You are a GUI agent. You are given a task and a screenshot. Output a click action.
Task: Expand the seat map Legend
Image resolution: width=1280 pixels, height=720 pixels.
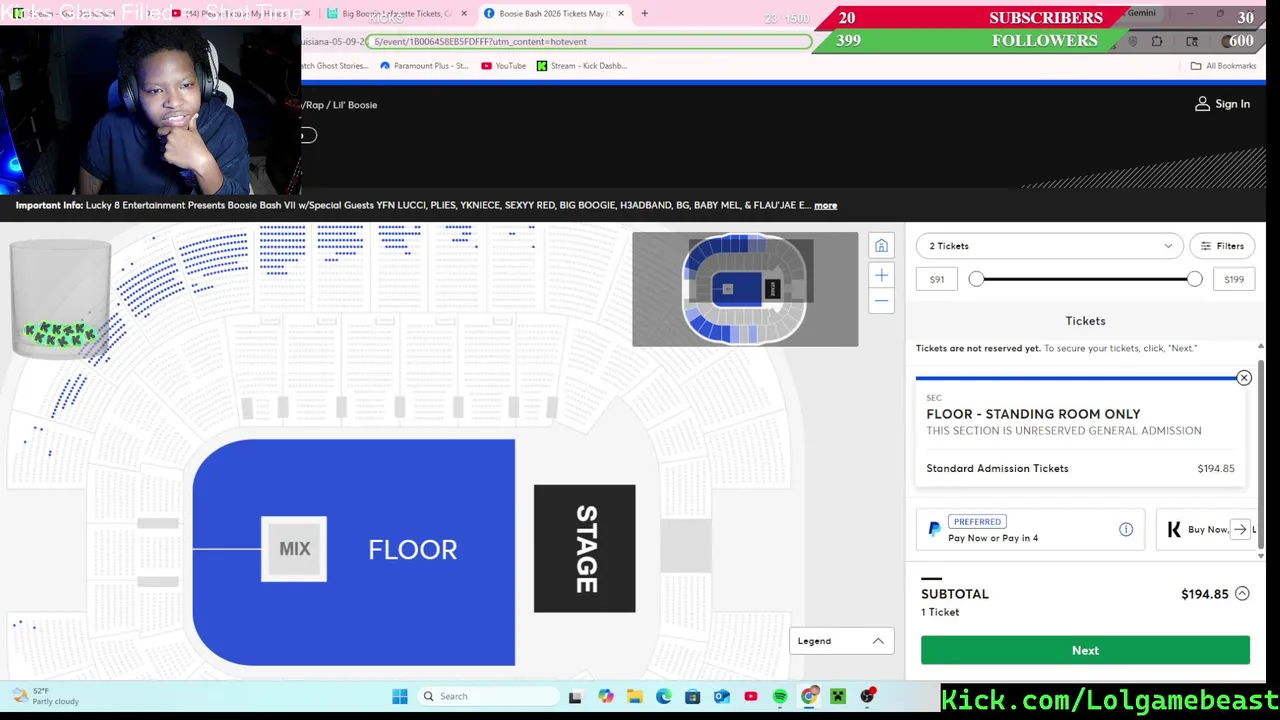click(x=841, y=641)
